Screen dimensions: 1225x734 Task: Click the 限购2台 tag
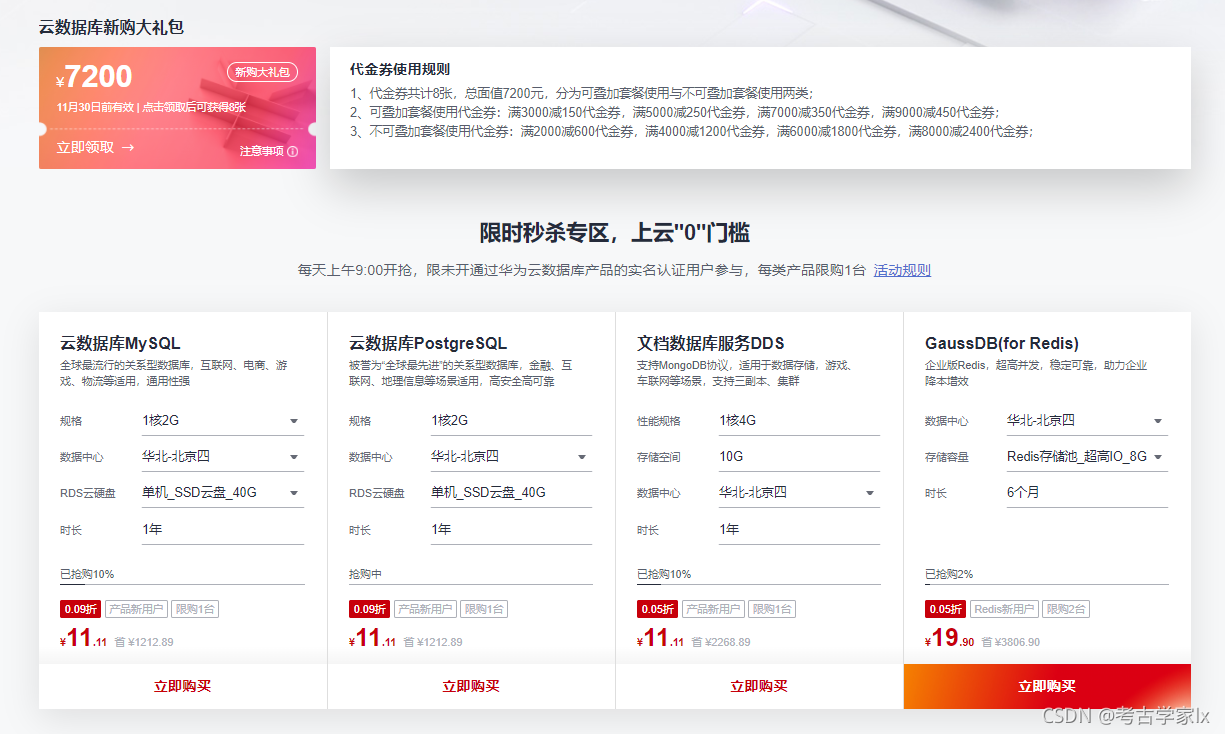[1067, 609]
